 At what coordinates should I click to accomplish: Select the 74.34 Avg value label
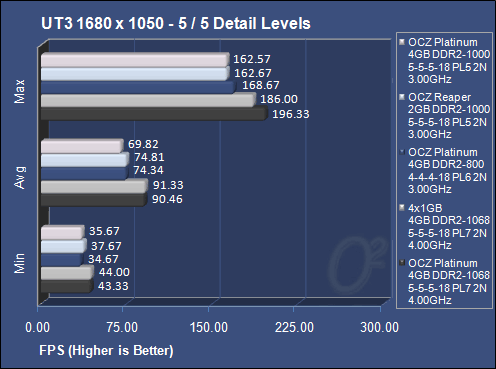tap(148, 170)
